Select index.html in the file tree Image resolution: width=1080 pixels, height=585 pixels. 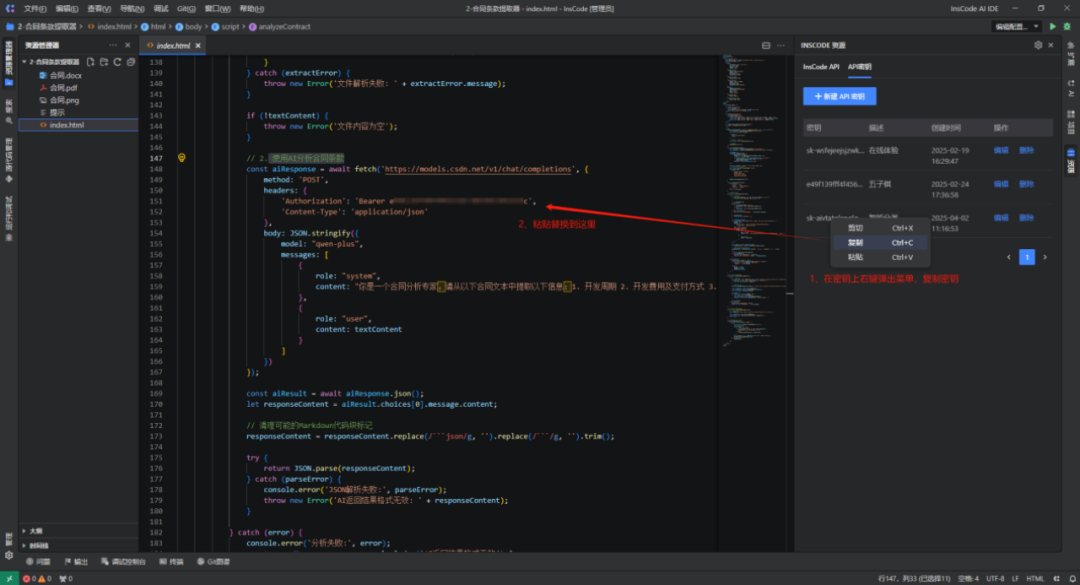tap(79, 125)
